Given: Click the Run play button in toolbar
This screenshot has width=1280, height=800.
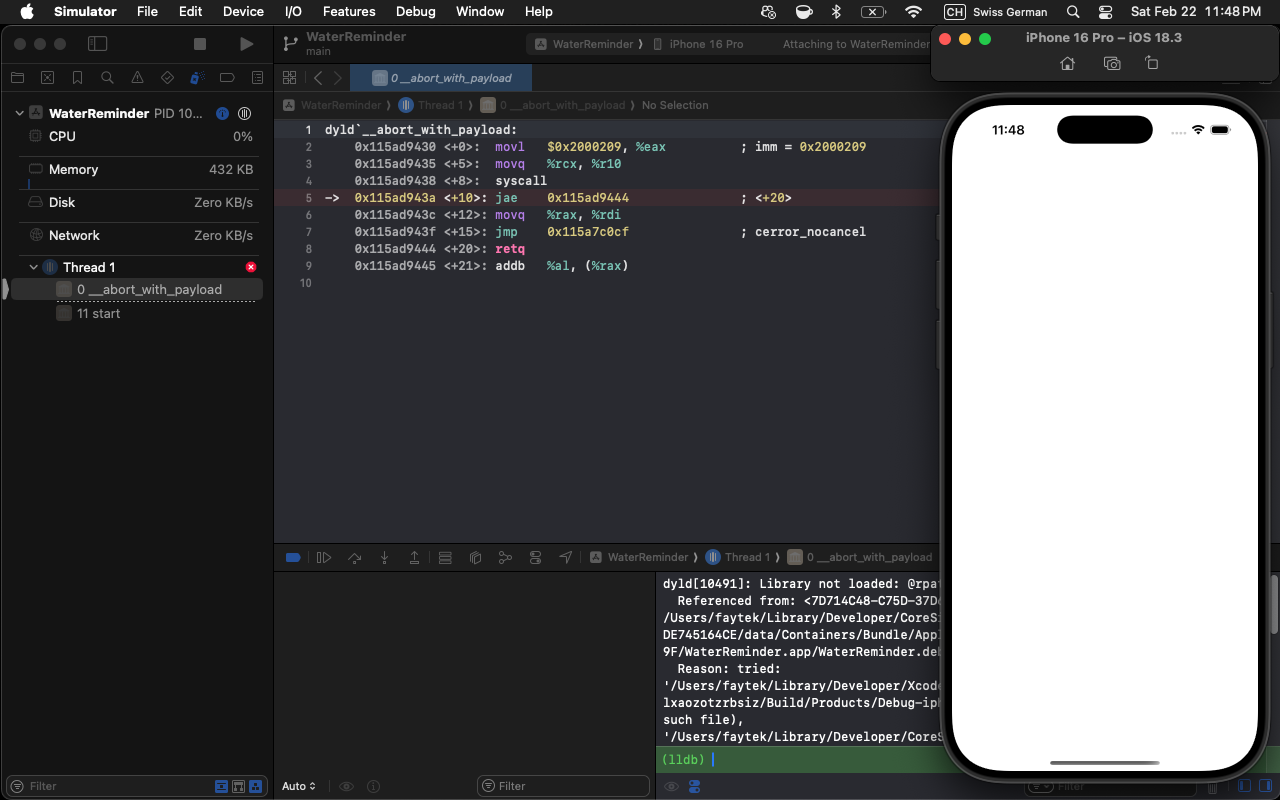Looking at the screenshot, I should 247,44.
